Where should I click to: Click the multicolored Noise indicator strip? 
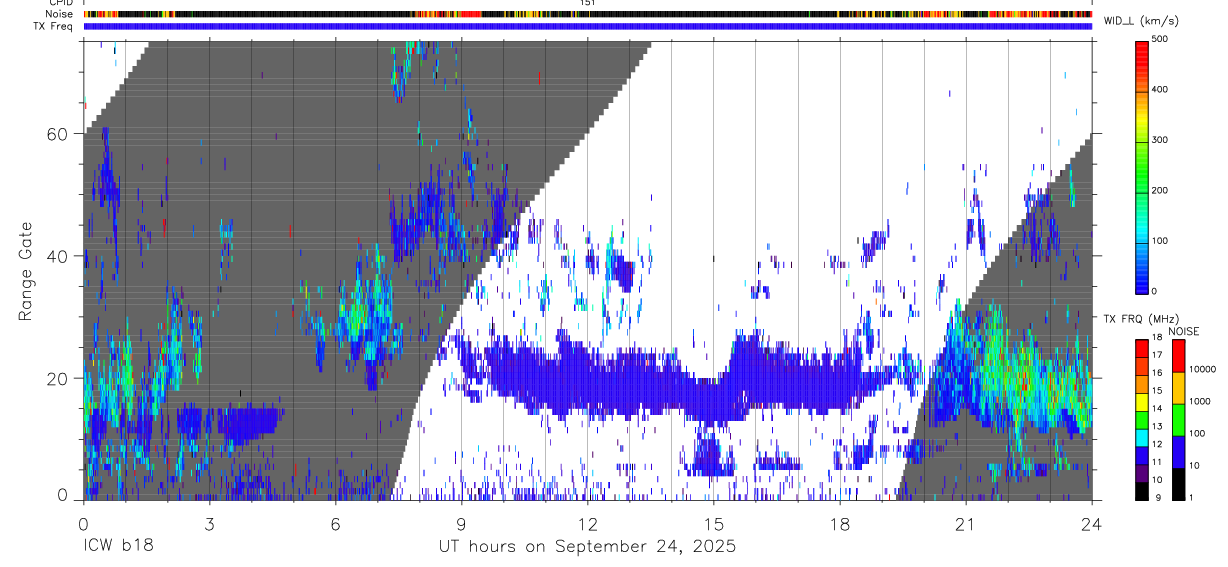point(587,14)
